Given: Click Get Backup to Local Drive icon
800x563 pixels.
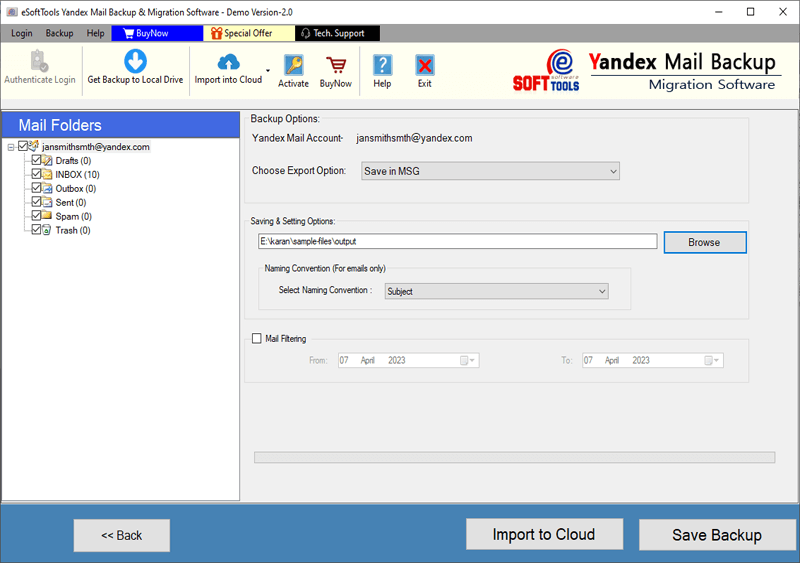Looking at the screenshot, I should (135, 61).
